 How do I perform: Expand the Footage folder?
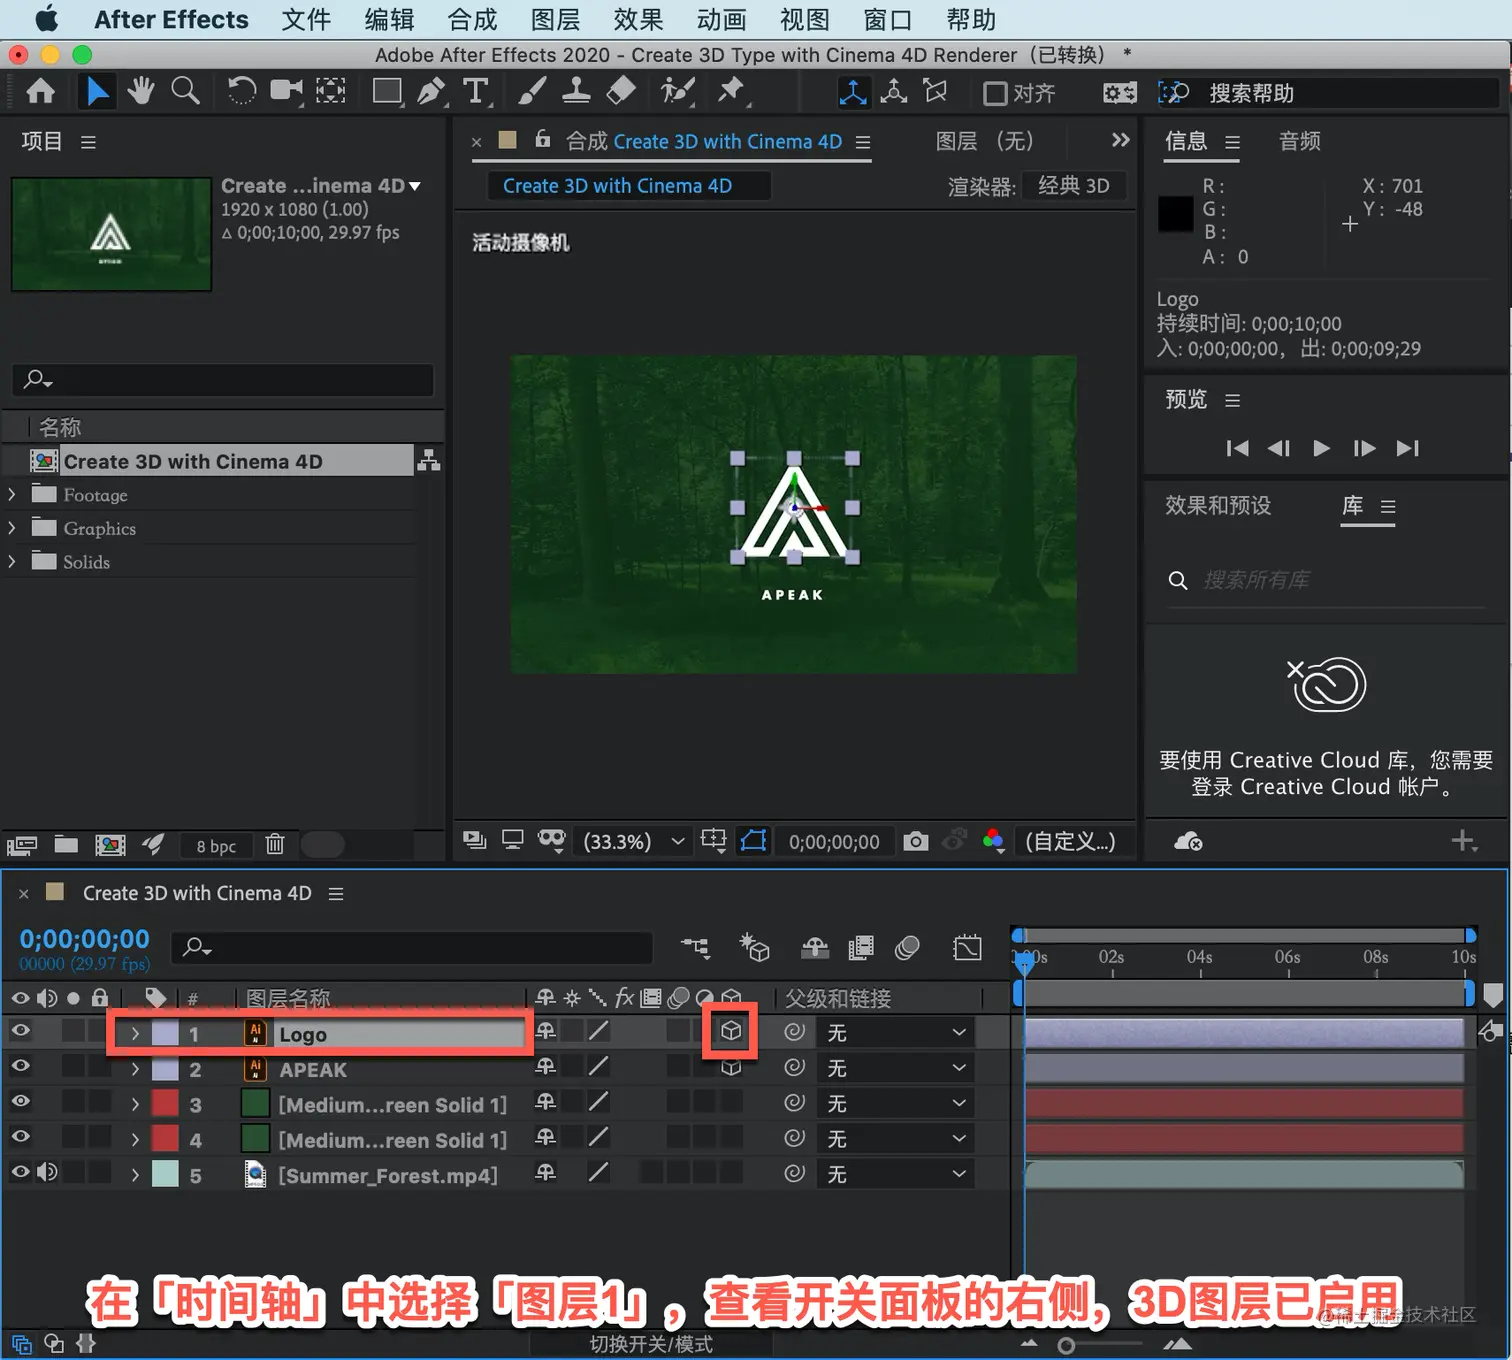tap(12, 494)
